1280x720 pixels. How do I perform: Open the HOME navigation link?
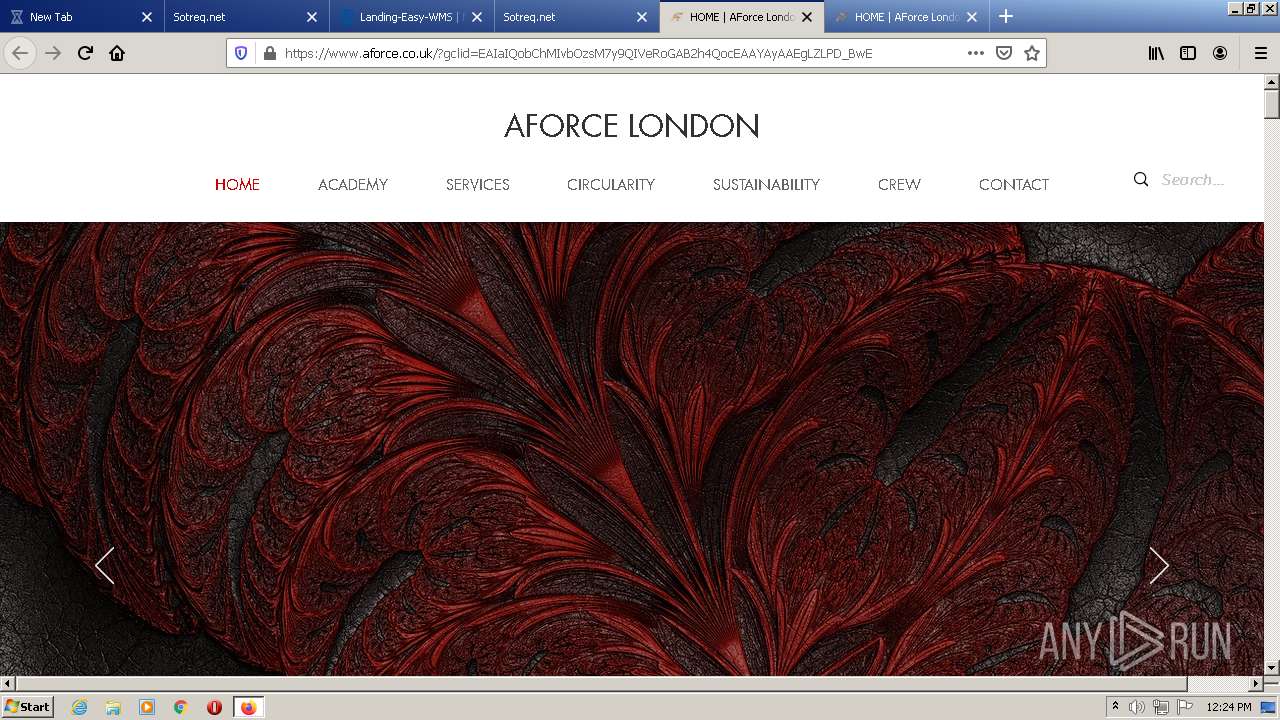tap(237, 184)
